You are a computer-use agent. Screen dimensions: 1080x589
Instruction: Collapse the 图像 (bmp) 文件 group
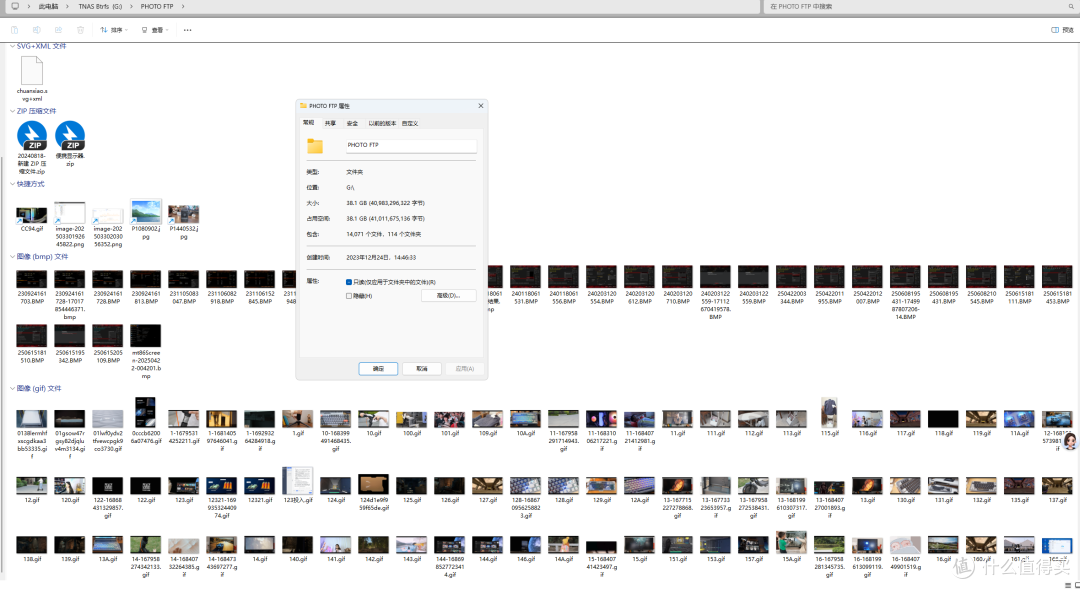coord(12,256)
